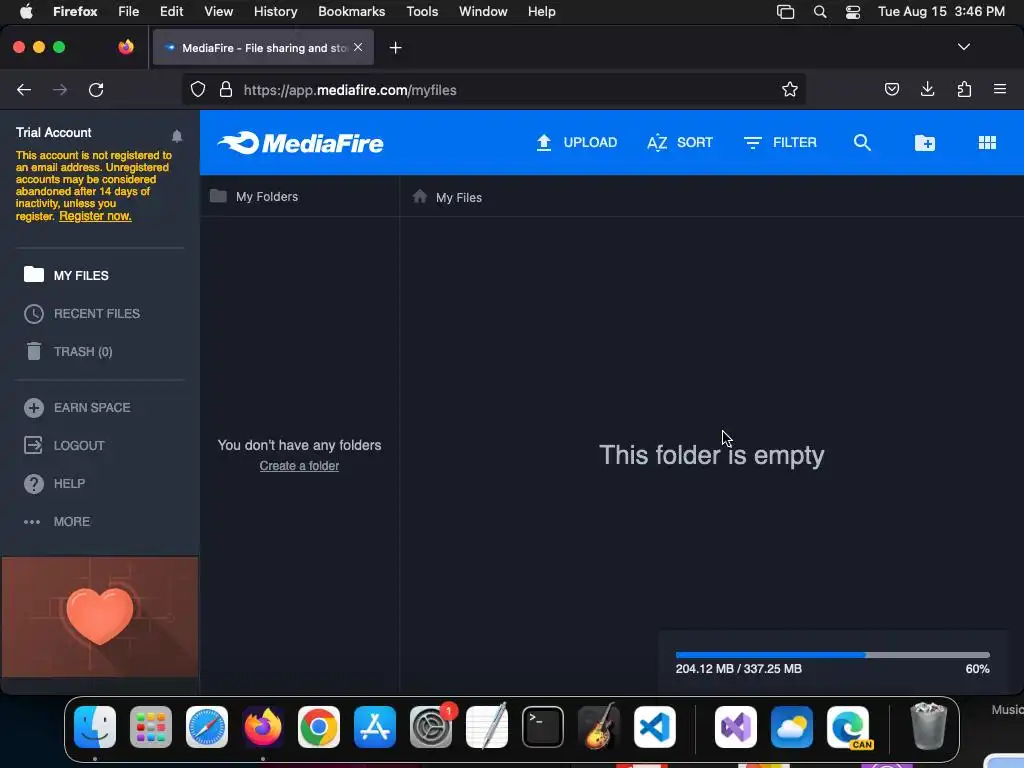The height and width of the screenshot is (768, 1024).
Task: Open Firefox extensions icon
Action: pos(964,89)
